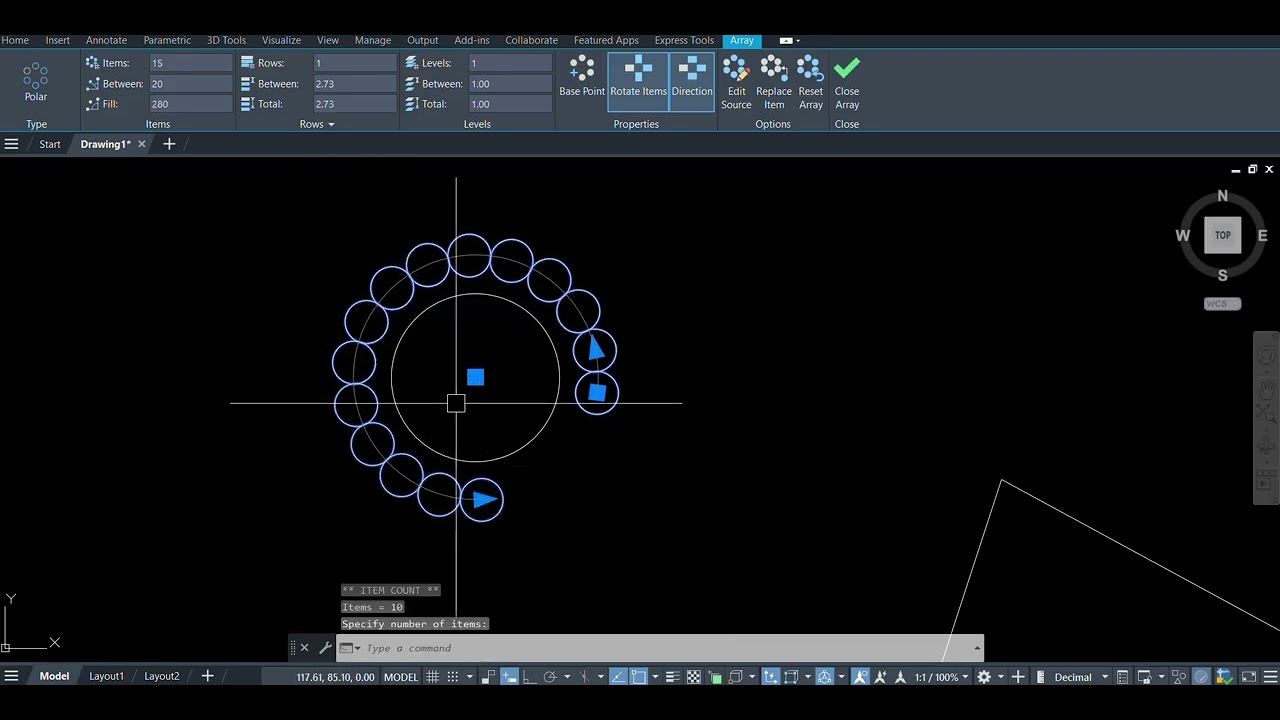Image resolution: width=1280 pixels, height=720 pixels.
Task: Click the coordinates readout 117.61, 85.10
Action: click(x=335, y=677)
